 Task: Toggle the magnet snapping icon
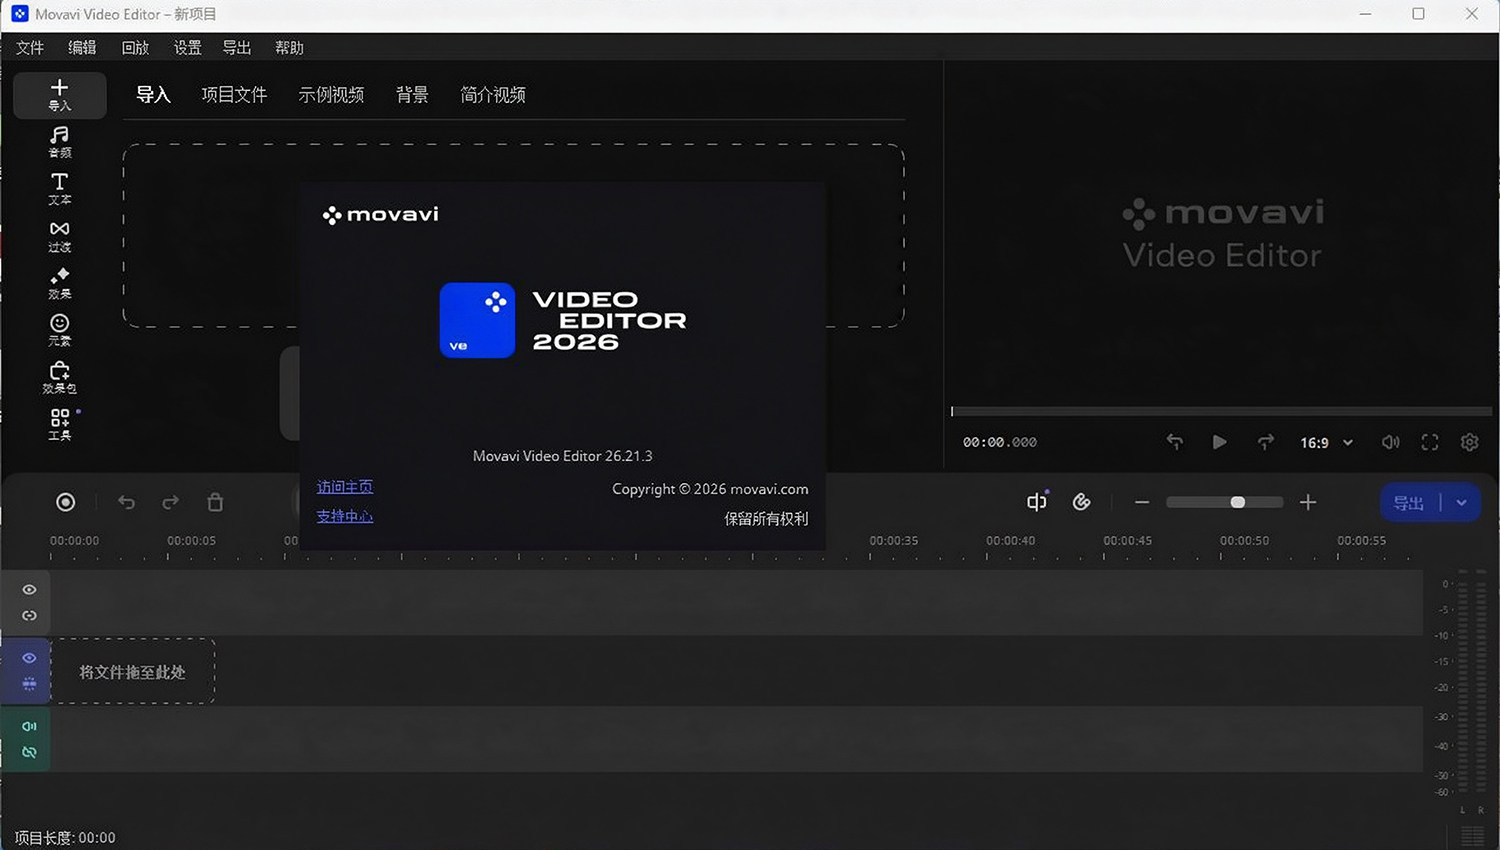click(1082, 502)
